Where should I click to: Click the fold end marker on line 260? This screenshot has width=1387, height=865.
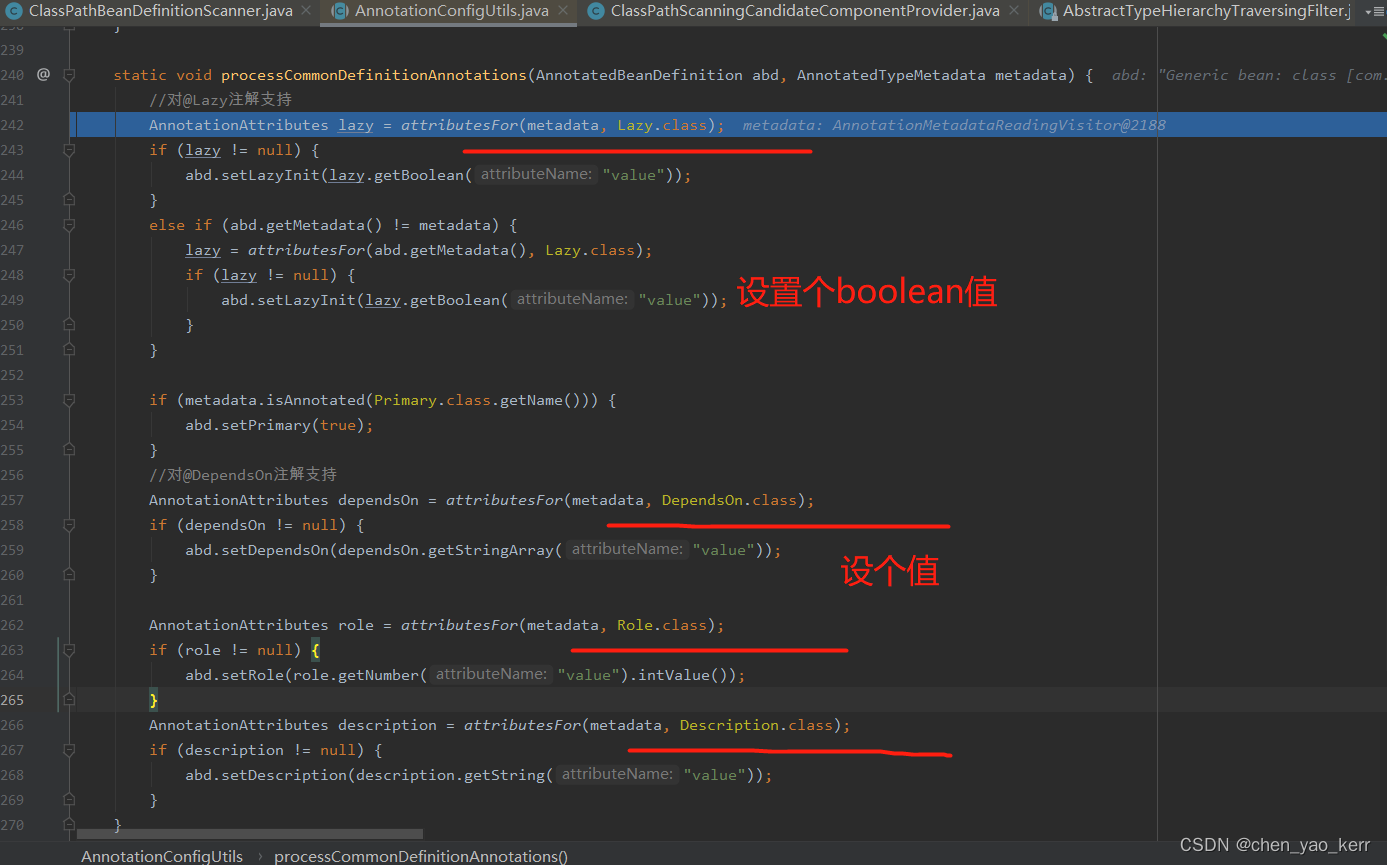pyautogui.click(x=69, y=575)
